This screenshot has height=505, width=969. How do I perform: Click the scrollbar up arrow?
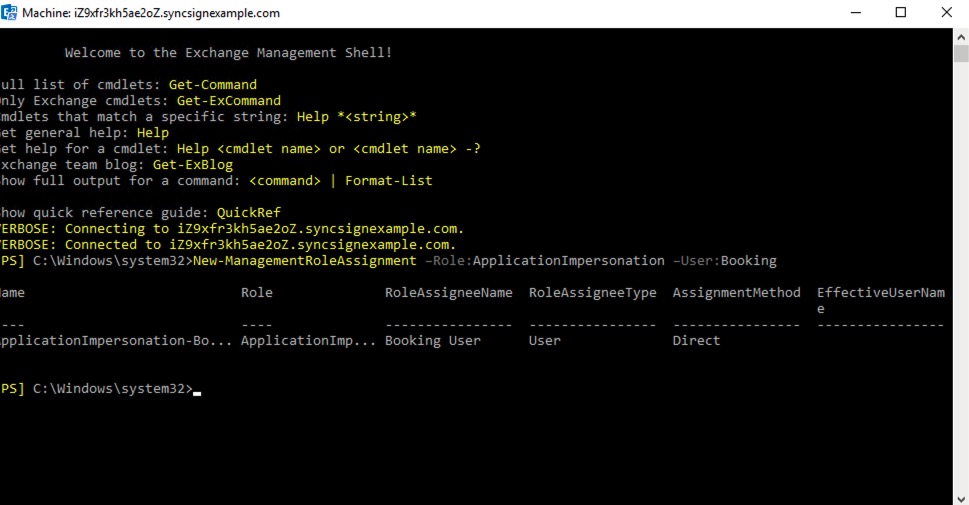click(961, 36)
